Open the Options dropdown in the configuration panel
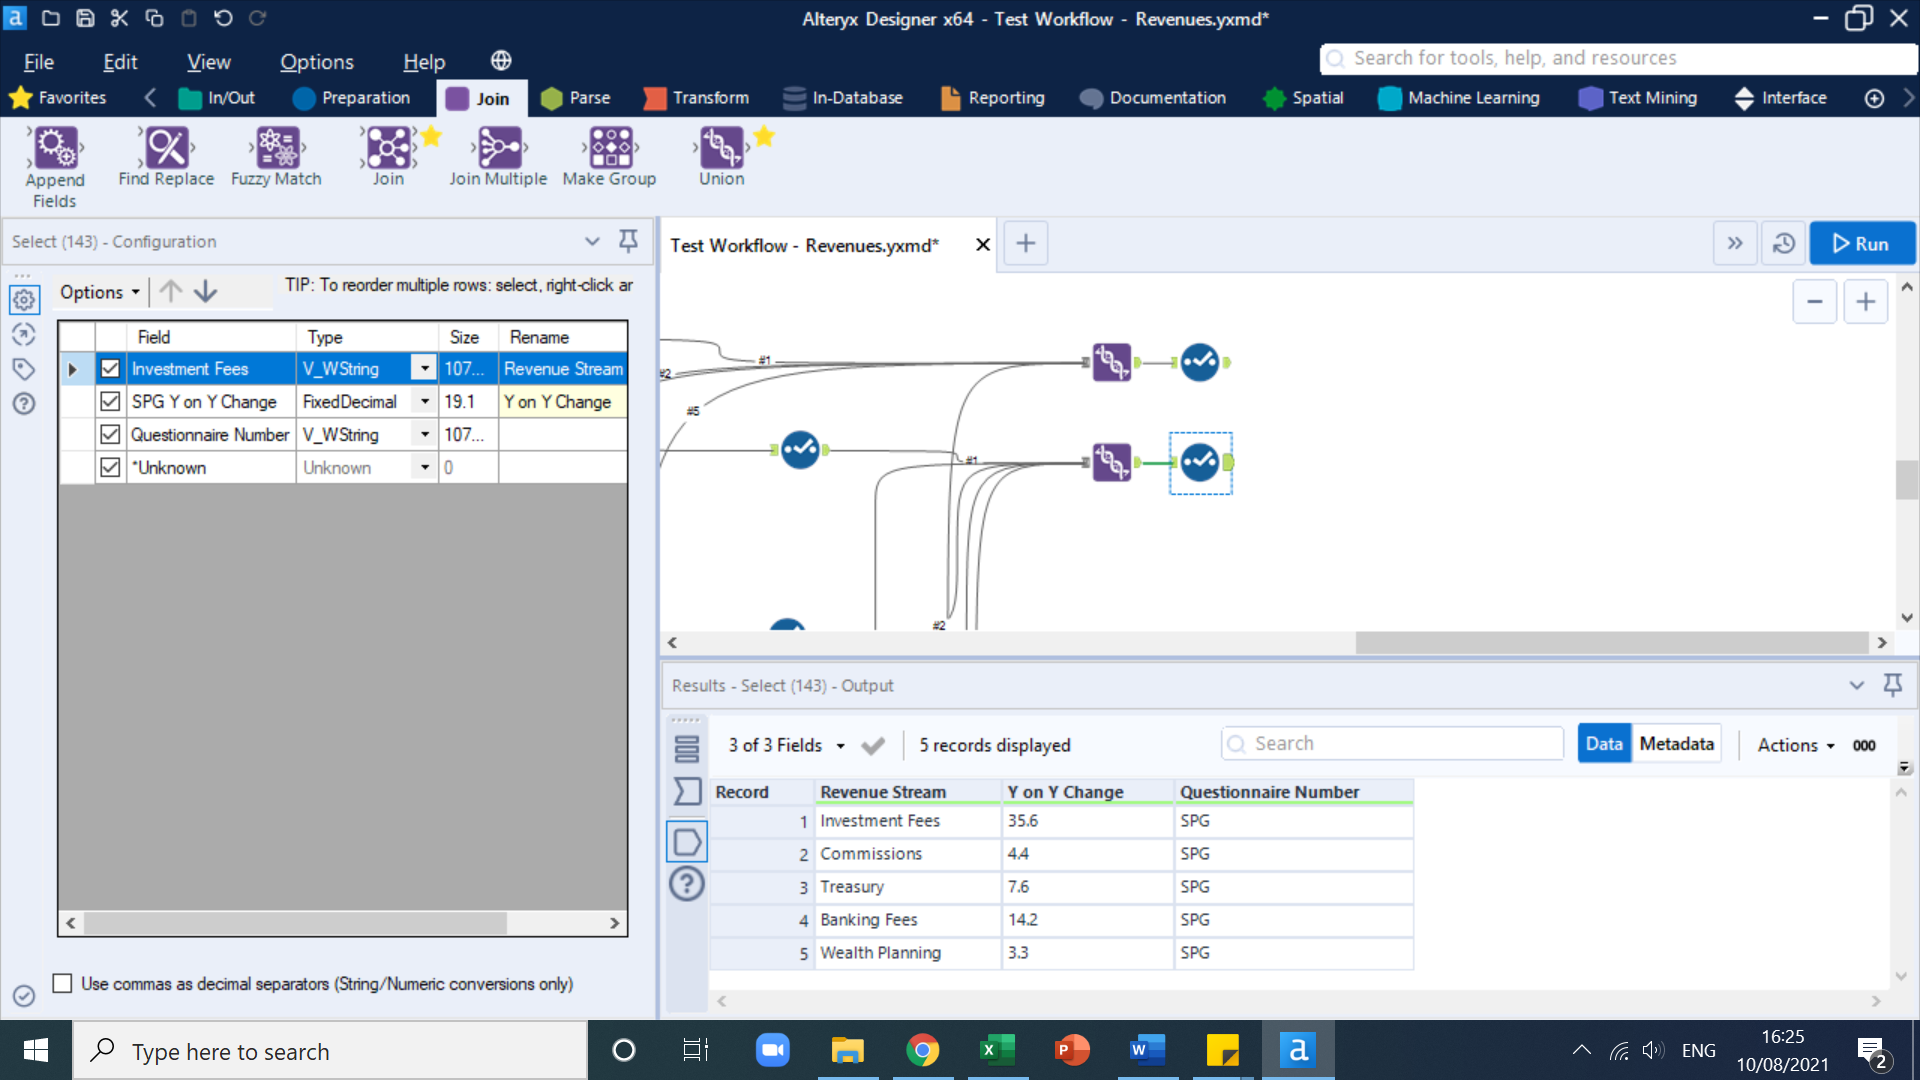 point(97,292)
